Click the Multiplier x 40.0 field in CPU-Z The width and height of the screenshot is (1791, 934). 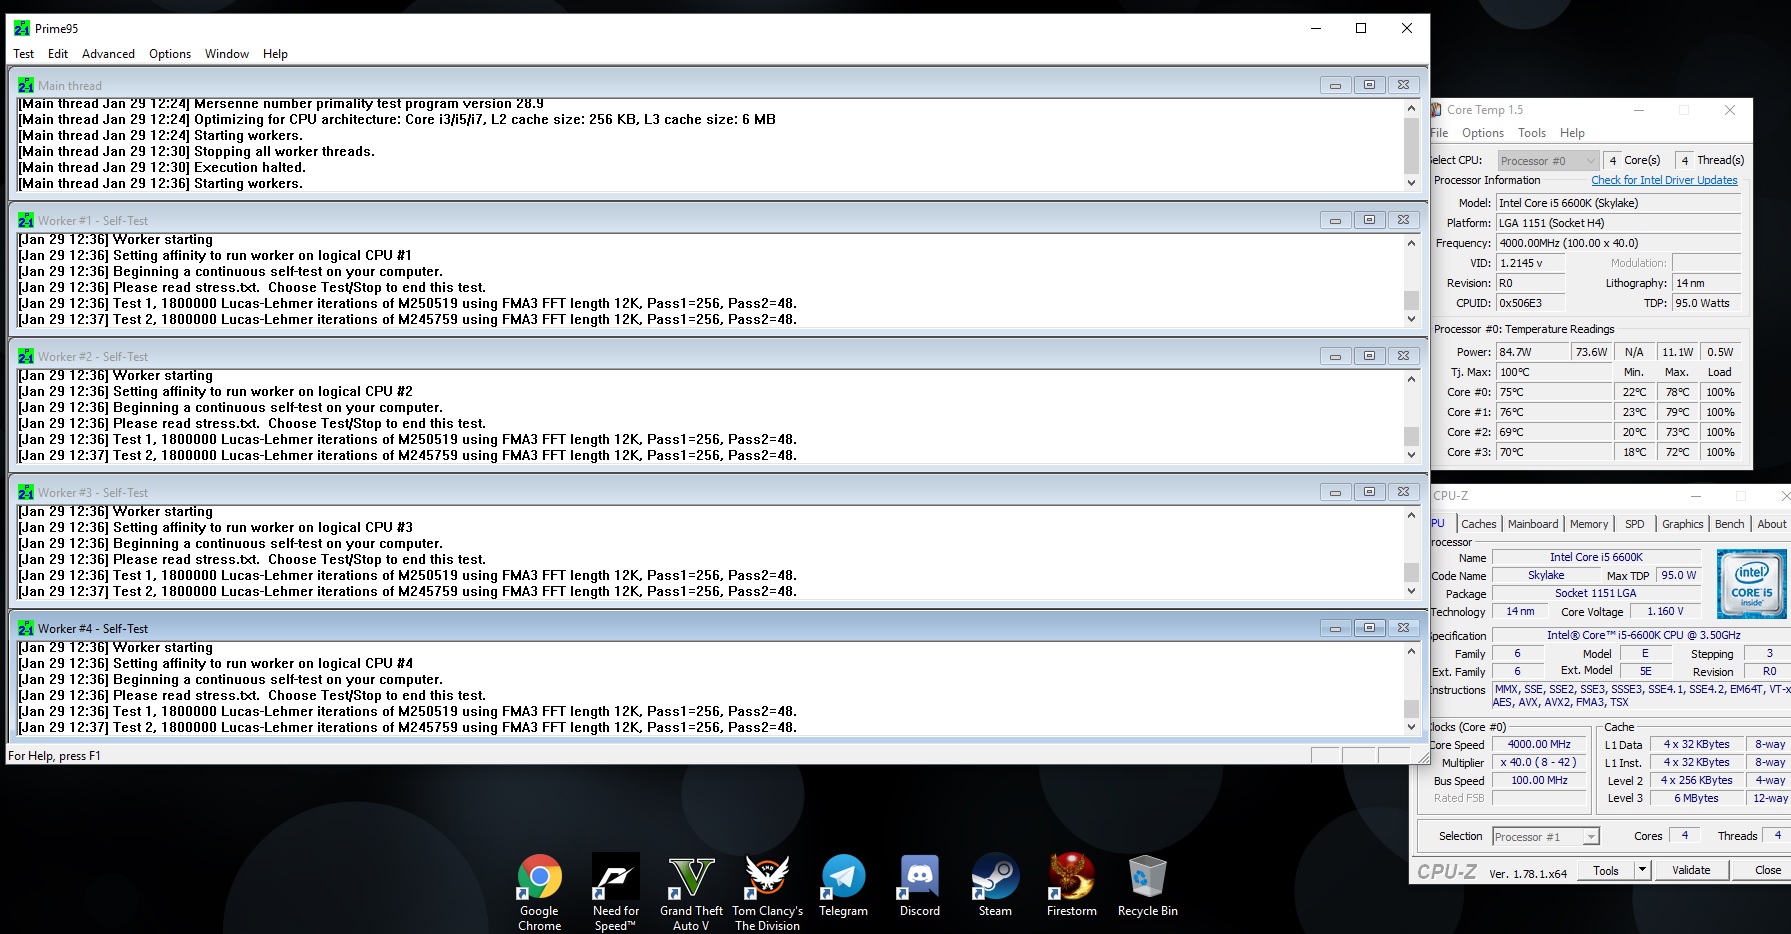pyautogui.click(x=1539, y=762)
